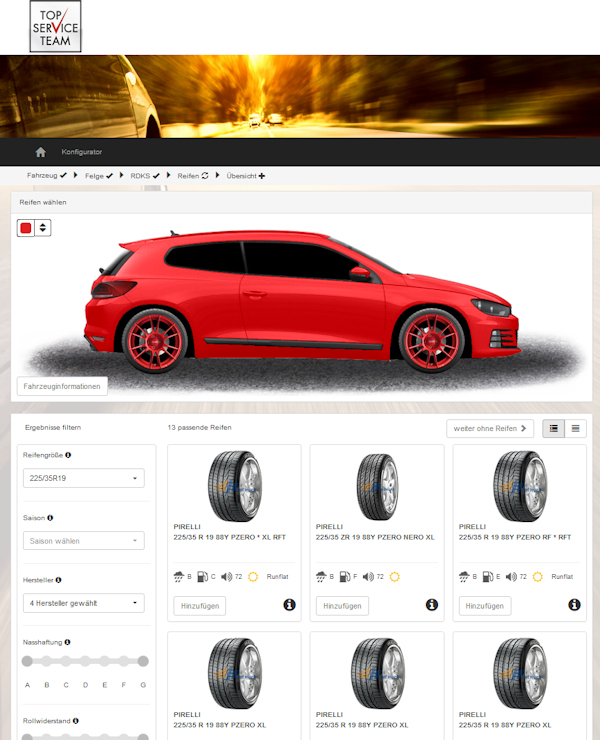Open info icon for PZERO RF * RFT tyre
This screenshot has height=740, width=600.
click(575, 605)
